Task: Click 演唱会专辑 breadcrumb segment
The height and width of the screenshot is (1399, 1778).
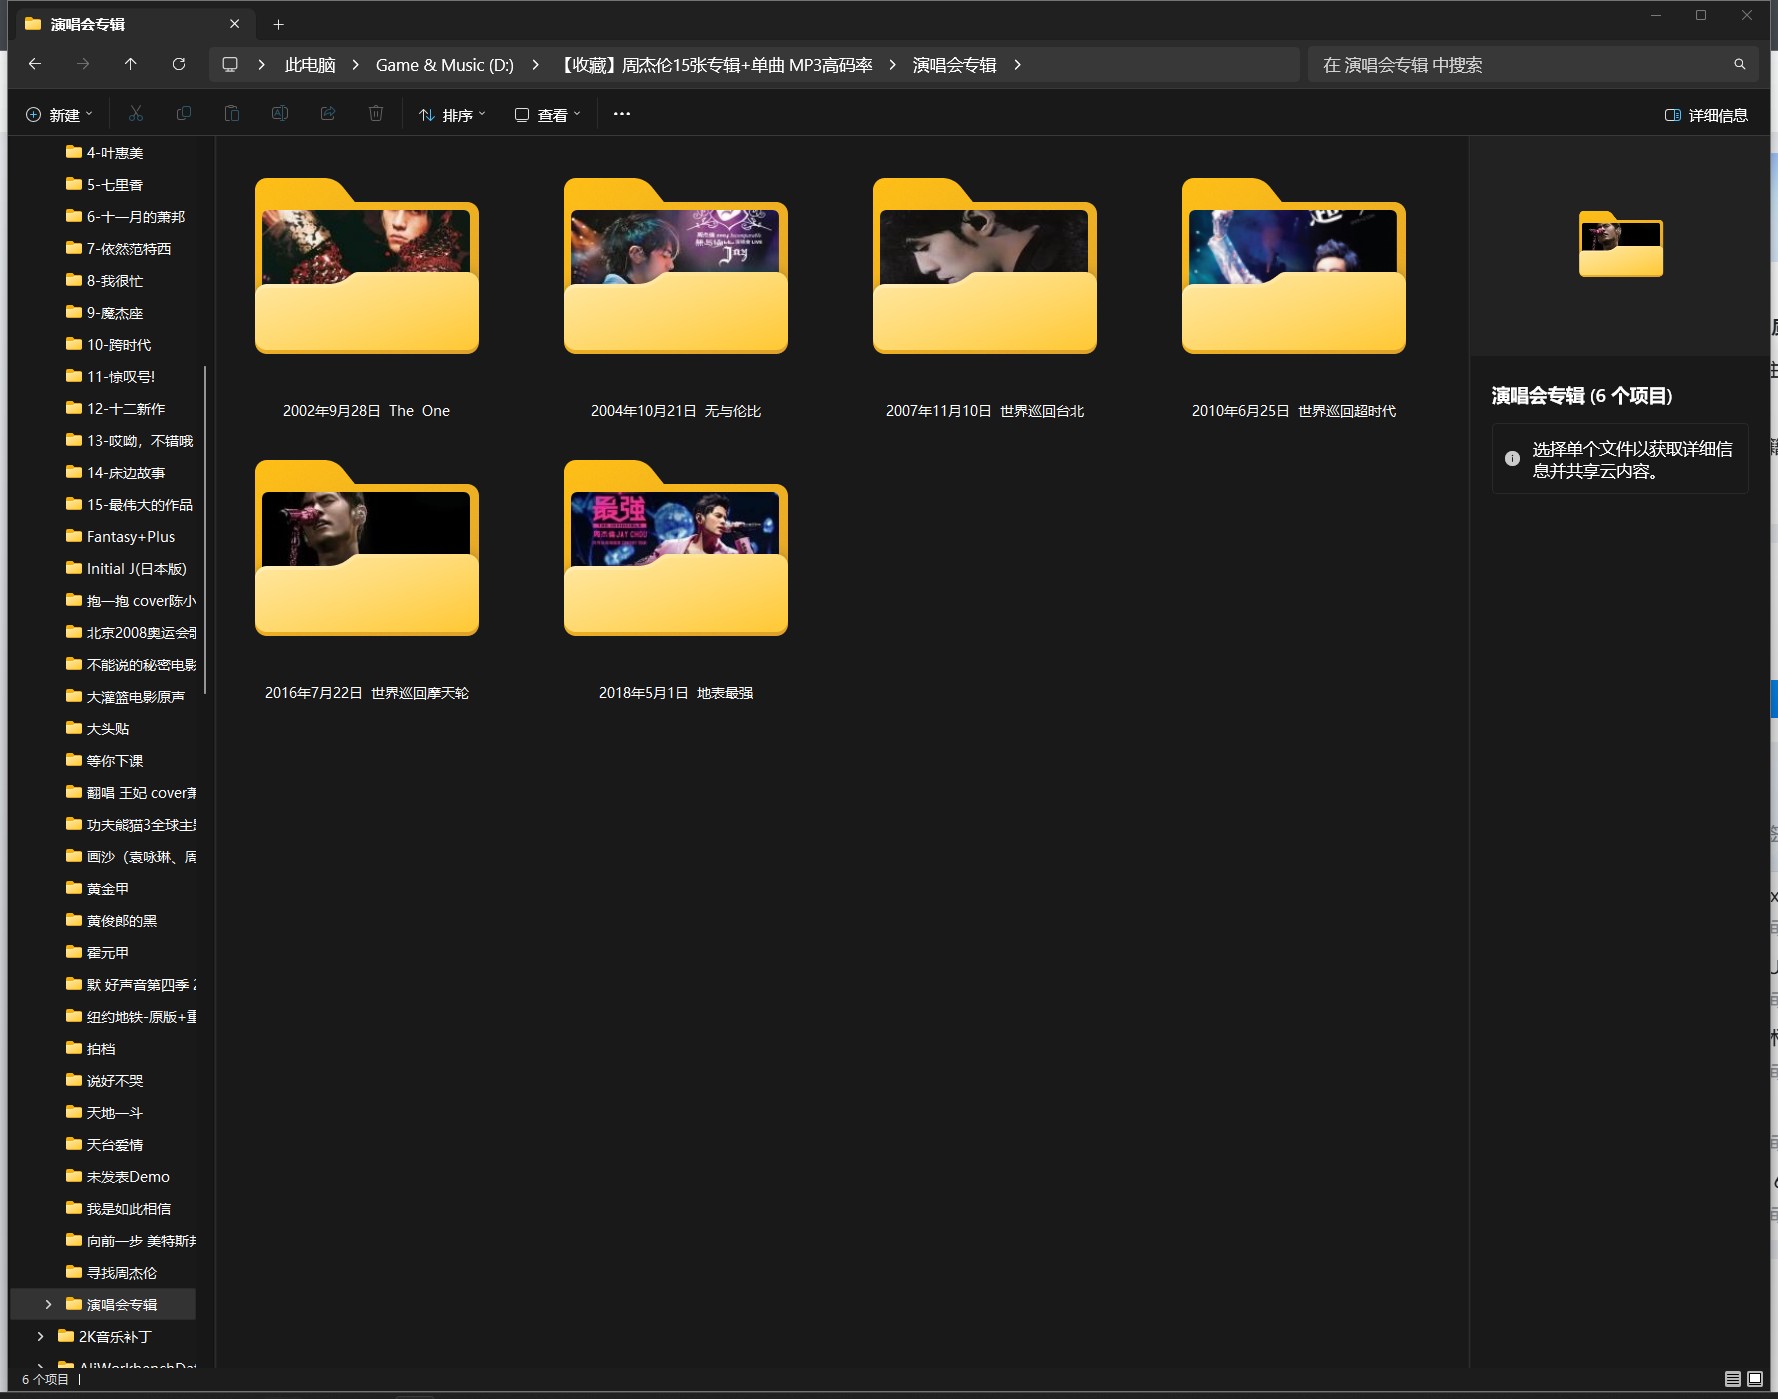Action: [x=955, y=65]
